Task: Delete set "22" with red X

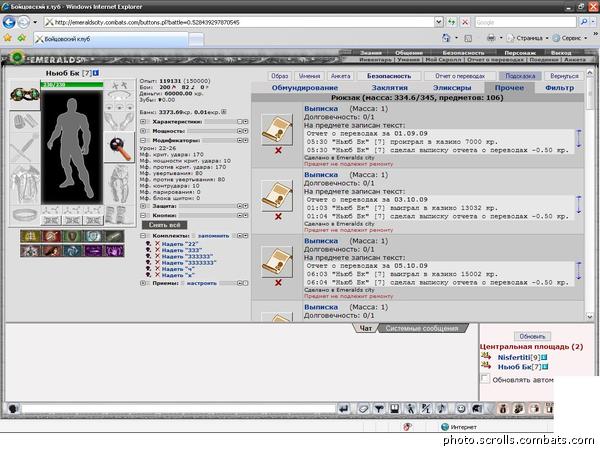Action: click(x=157, y=244)
